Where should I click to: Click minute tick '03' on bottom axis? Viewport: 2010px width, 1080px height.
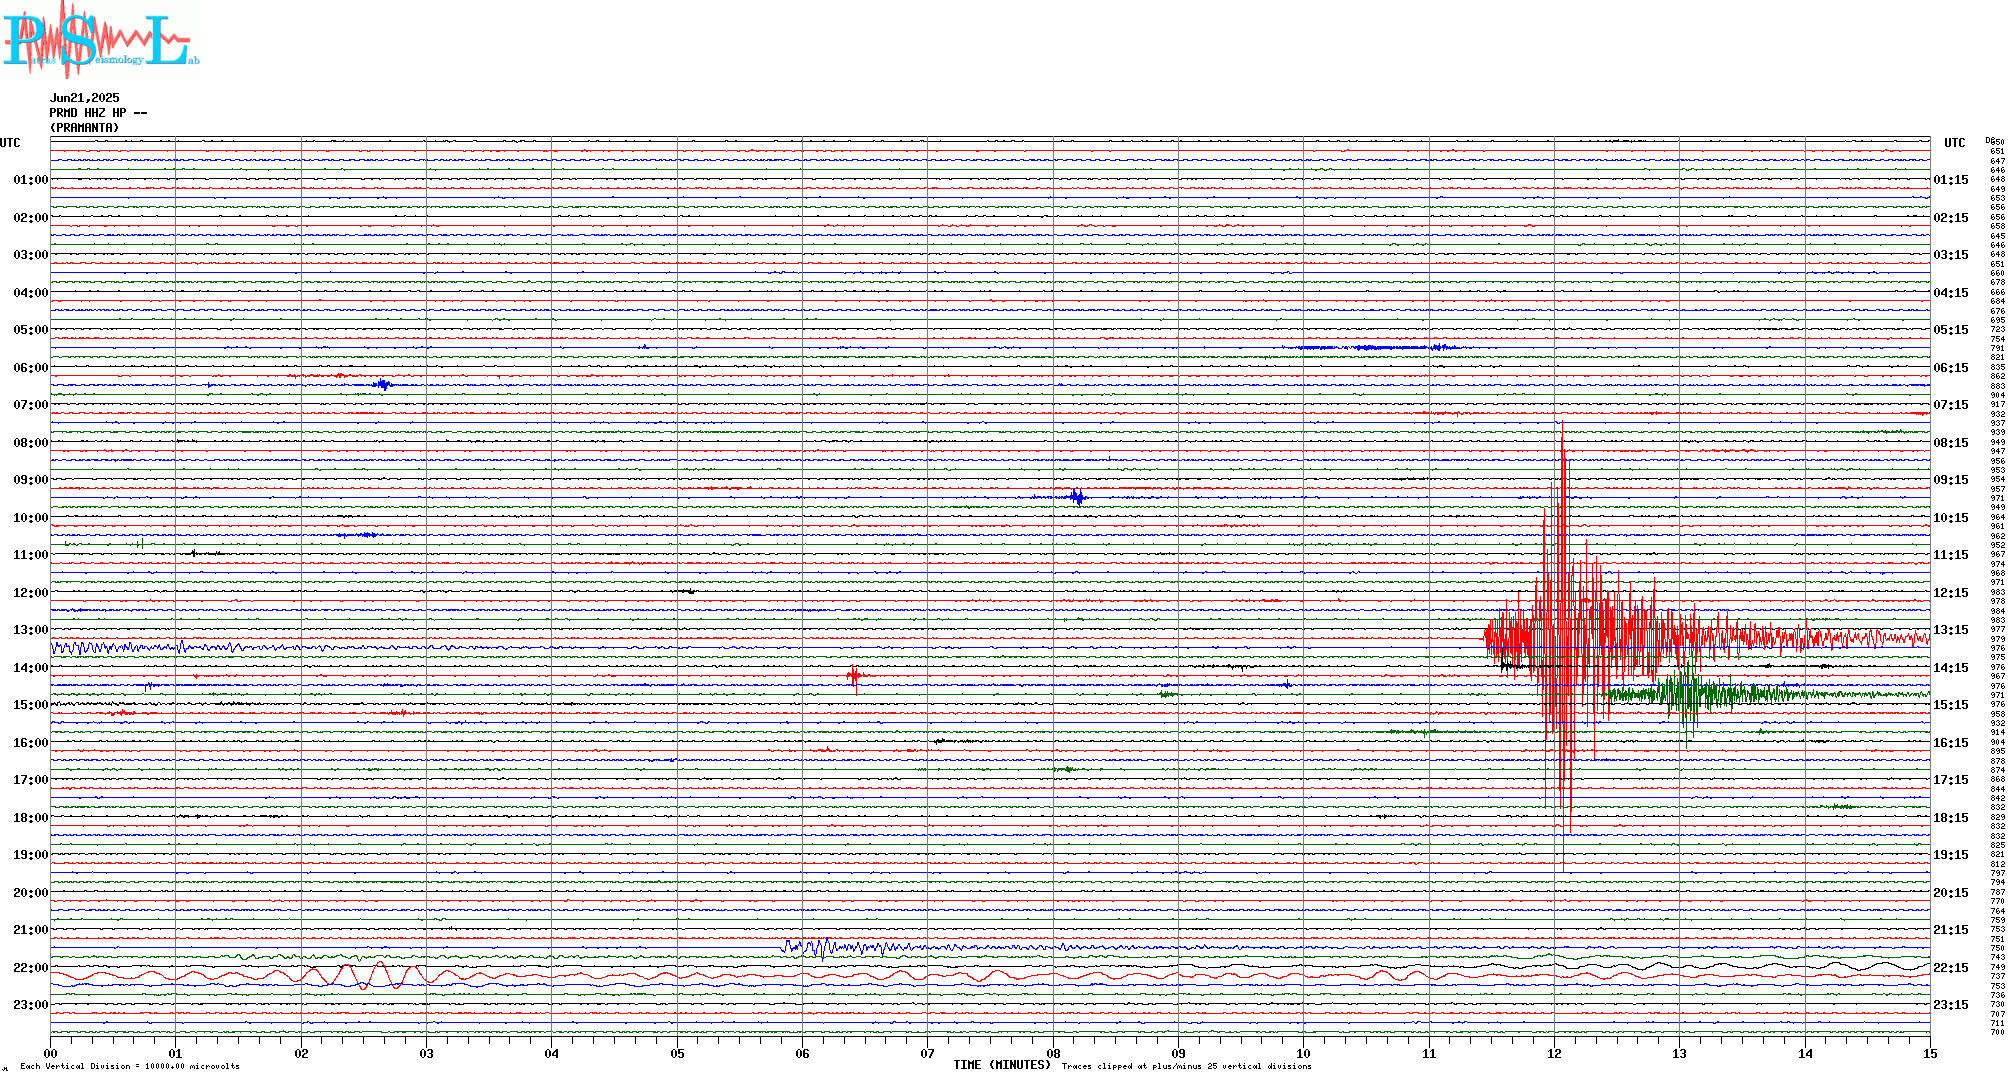[426, 1053]
